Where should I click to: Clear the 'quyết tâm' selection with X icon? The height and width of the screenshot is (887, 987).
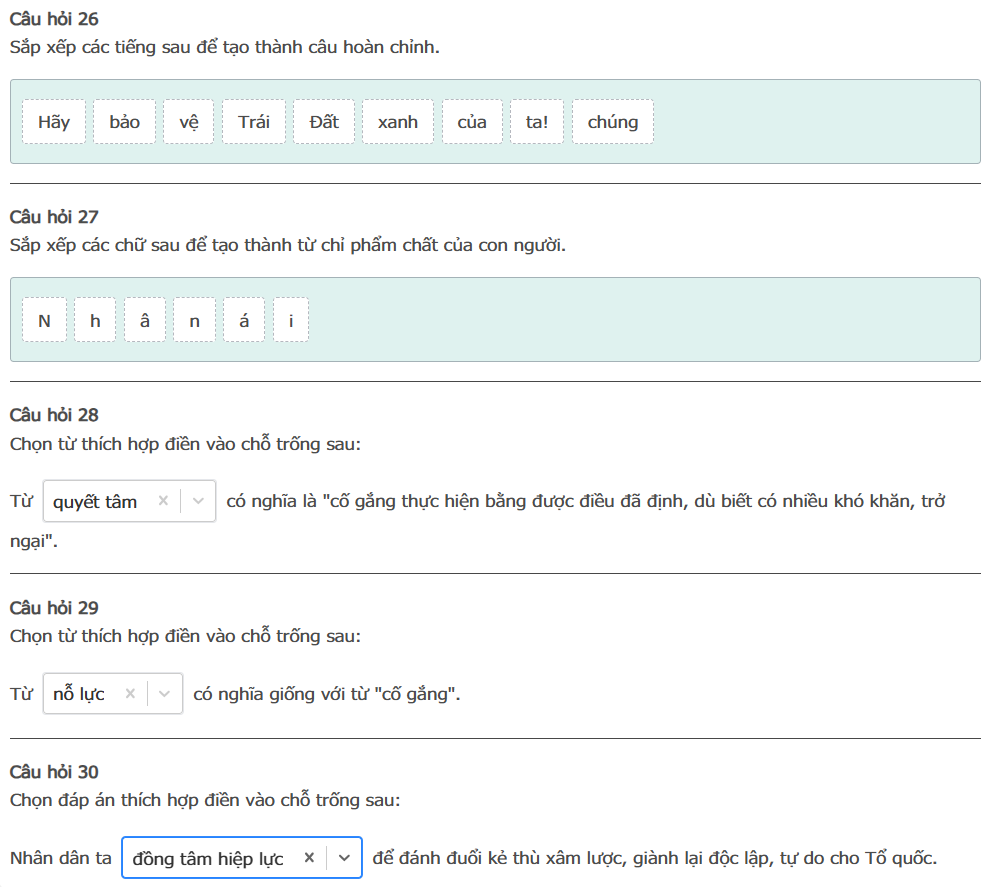163,502
